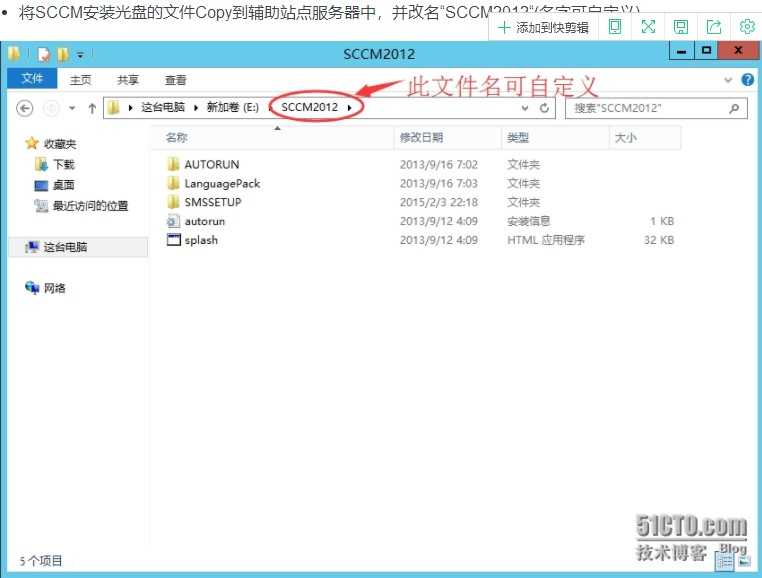Open the 共享 ribbon tab
This screenshot has width=762, height=578.
[x=128, y=80]
